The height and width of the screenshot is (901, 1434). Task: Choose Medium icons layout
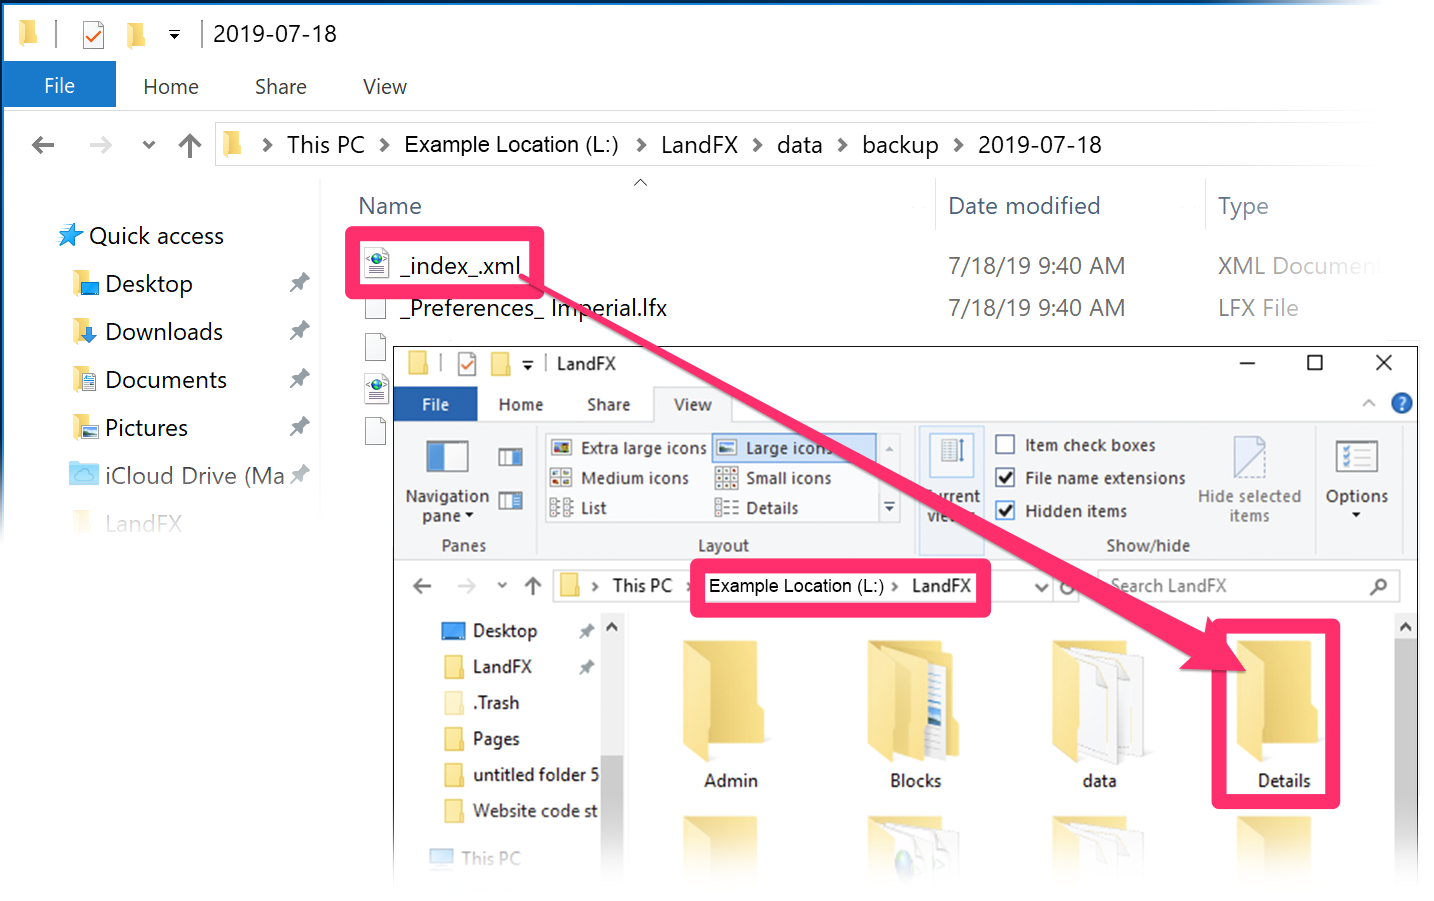coord(620,478)
